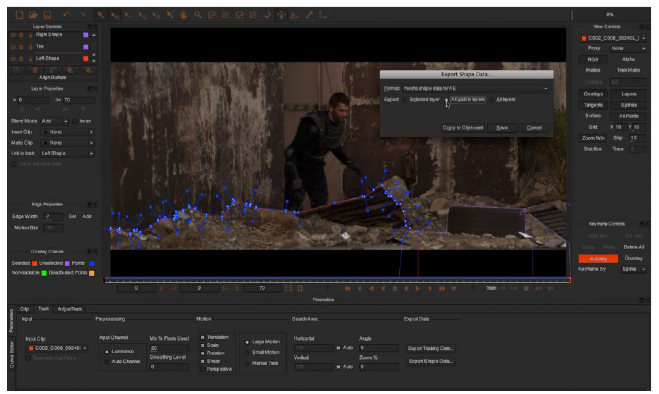
Task: Click the Export Shape Data button
Action: [x=430, y=361]
